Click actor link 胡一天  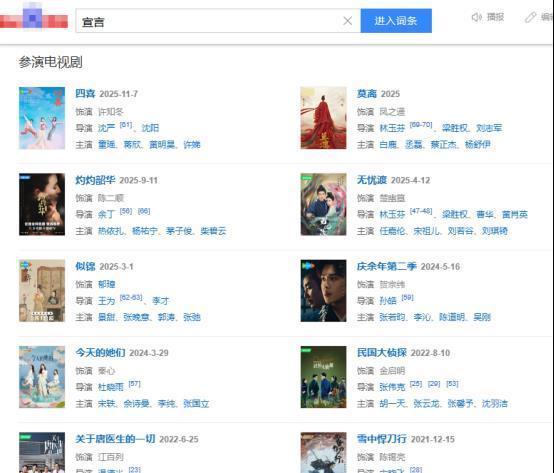coord(392,403)
